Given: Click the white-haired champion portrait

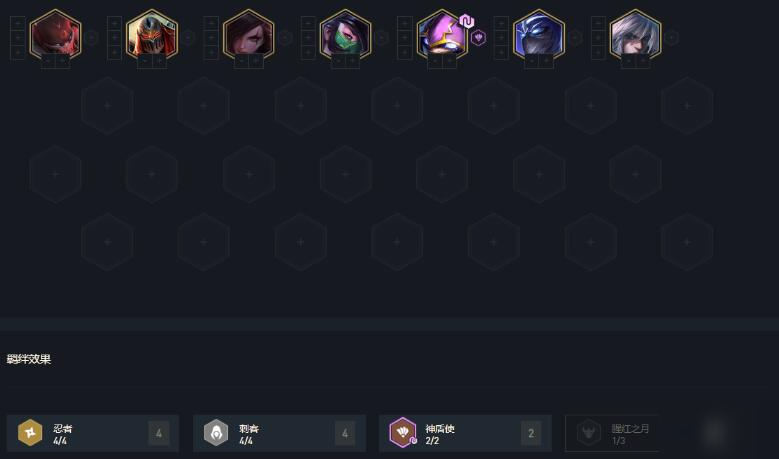Looking at the screenshot, I should pos(635,35).
